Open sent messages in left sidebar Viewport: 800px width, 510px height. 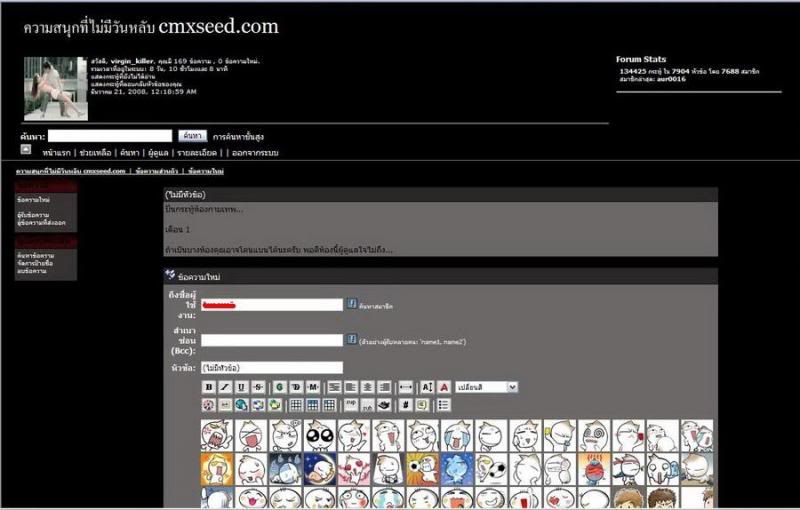(x=41, y=222)
